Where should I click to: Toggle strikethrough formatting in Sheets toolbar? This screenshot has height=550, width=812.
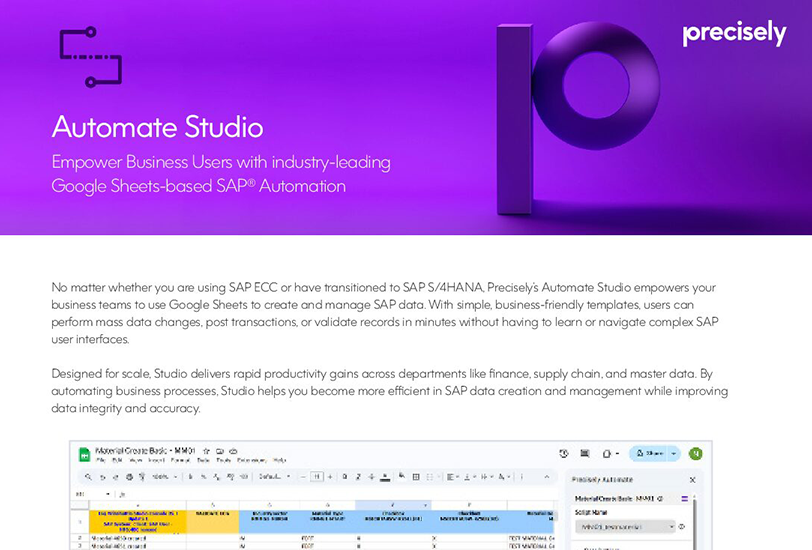click(371, 477)
